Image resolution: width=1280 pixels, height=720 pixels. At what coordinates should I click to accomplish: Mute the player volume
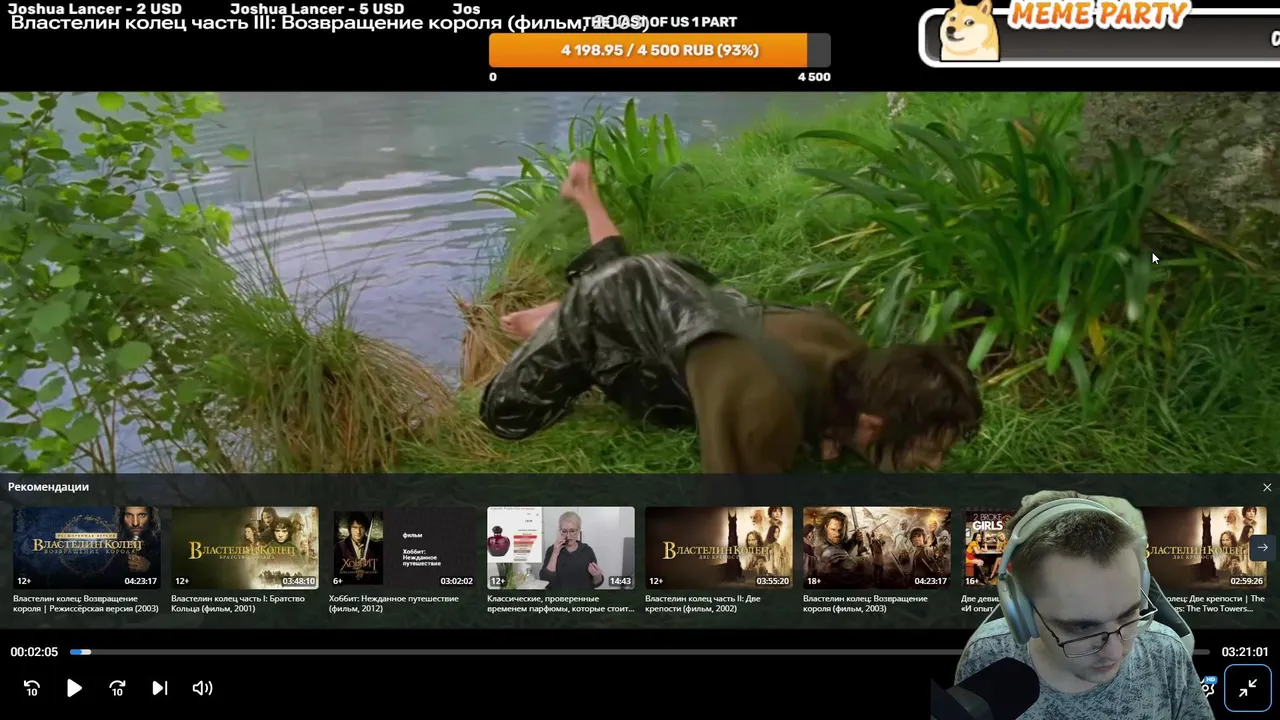pyautogui.click(x=202, y=688)
